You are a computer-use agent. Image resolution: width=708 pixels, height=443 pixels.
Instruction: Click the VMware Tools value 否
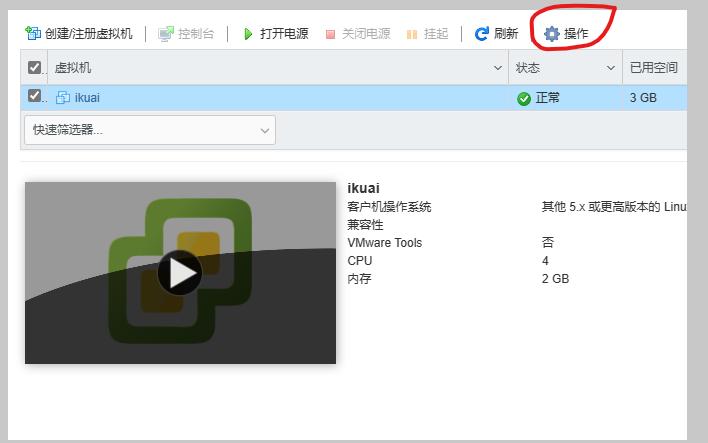[548, 242]
